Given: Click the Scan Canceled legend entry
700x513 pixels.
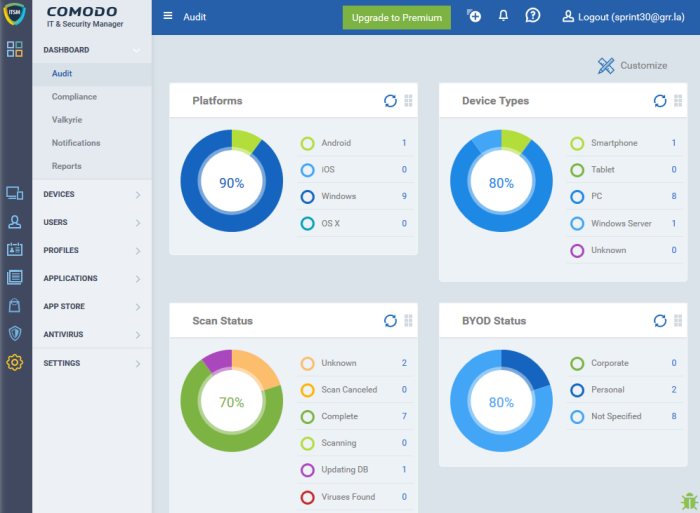Looking at the screenshot, I should [x=349, y=389].
